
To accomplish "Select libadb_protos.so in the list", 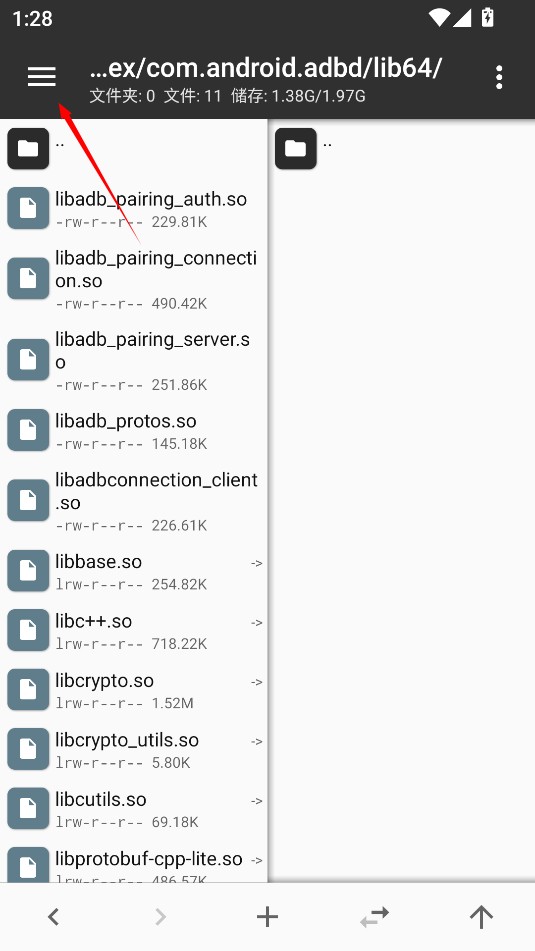I will coord(133,430).
